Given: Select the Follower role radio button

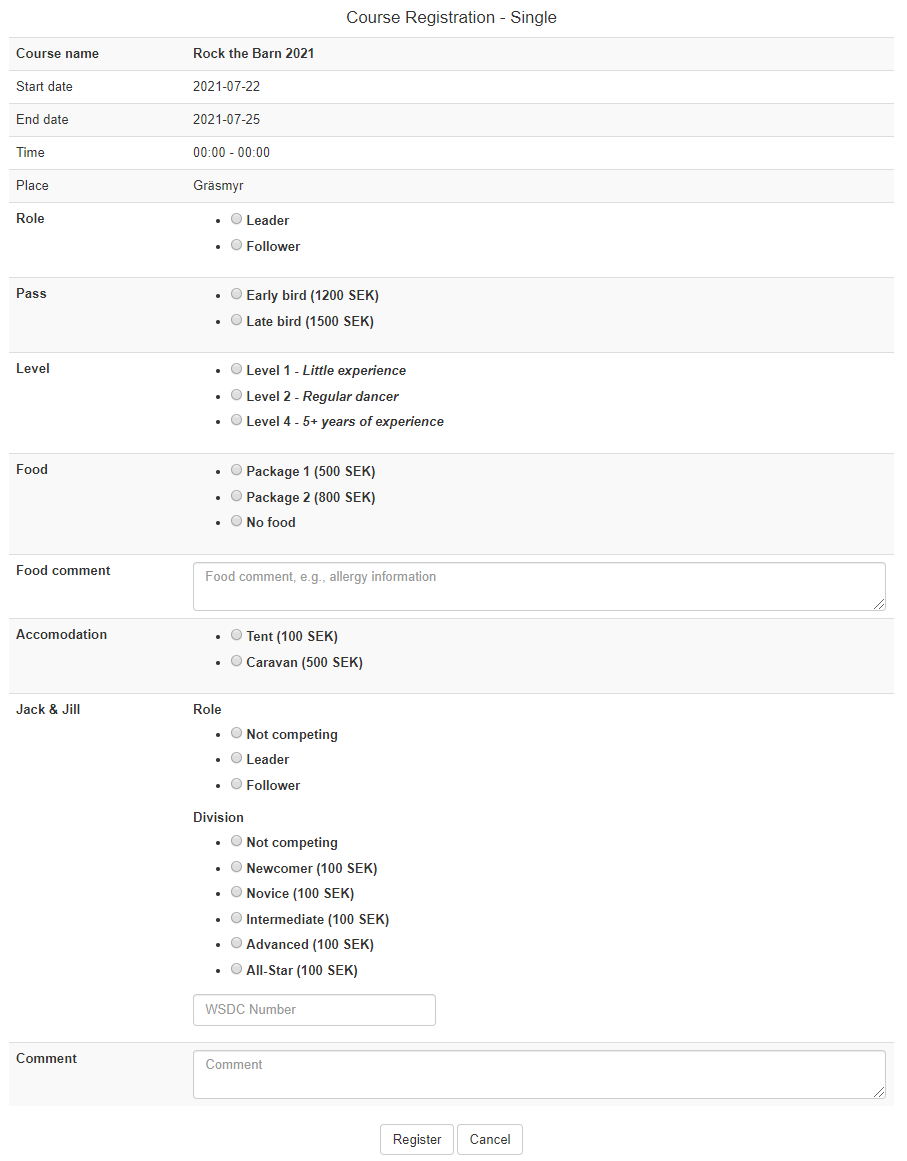Looking at the screenshot, I should pos(236,244).
